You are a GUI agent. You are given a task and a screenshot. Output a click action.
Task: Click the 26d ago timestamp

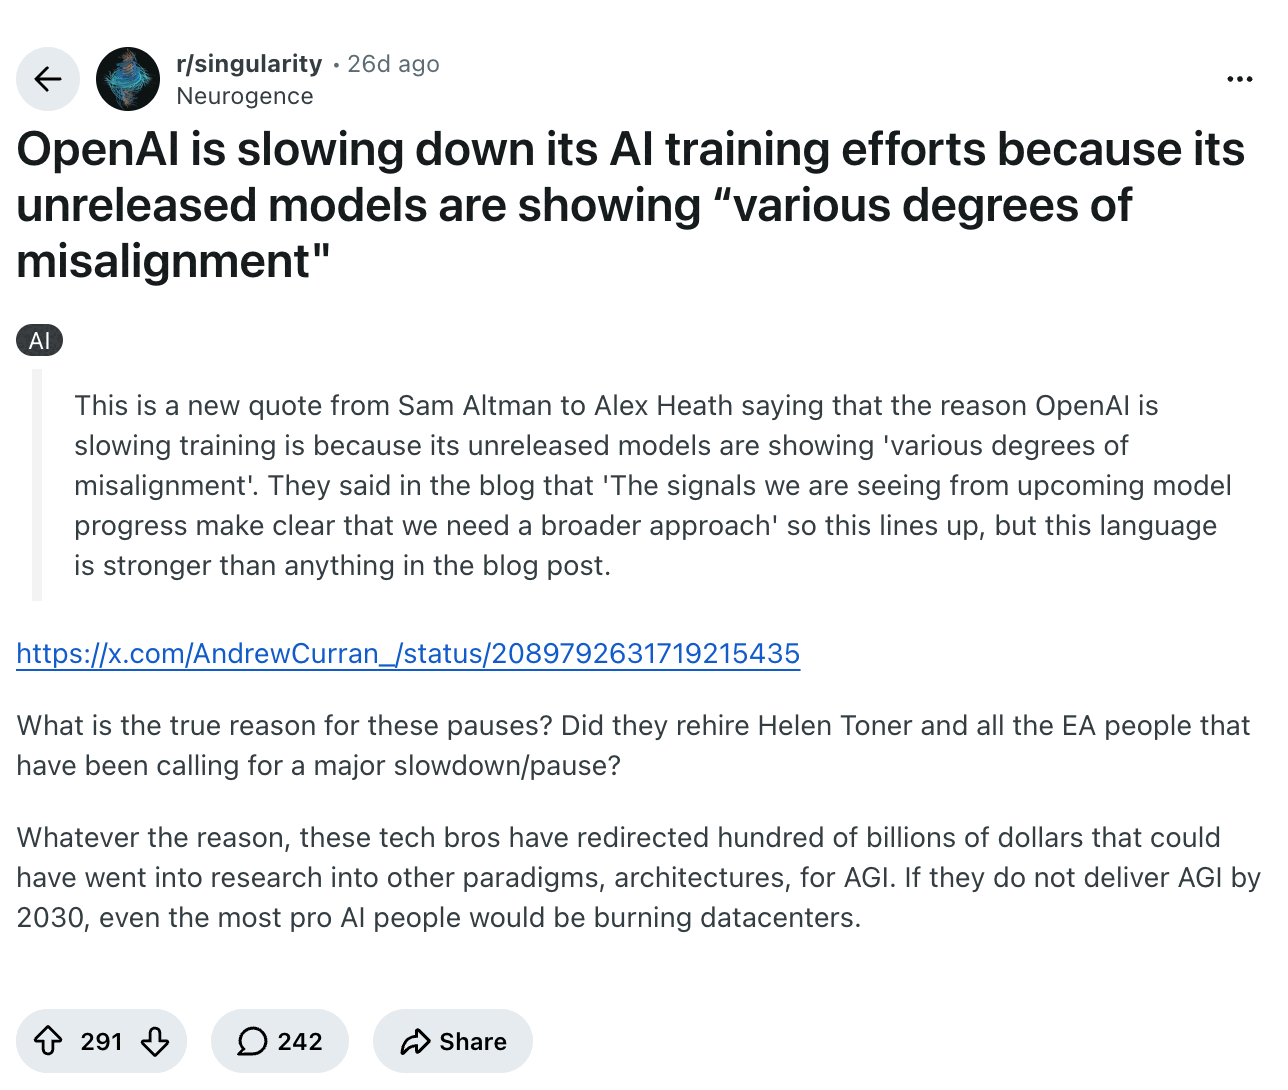click(x=393, y=64)
